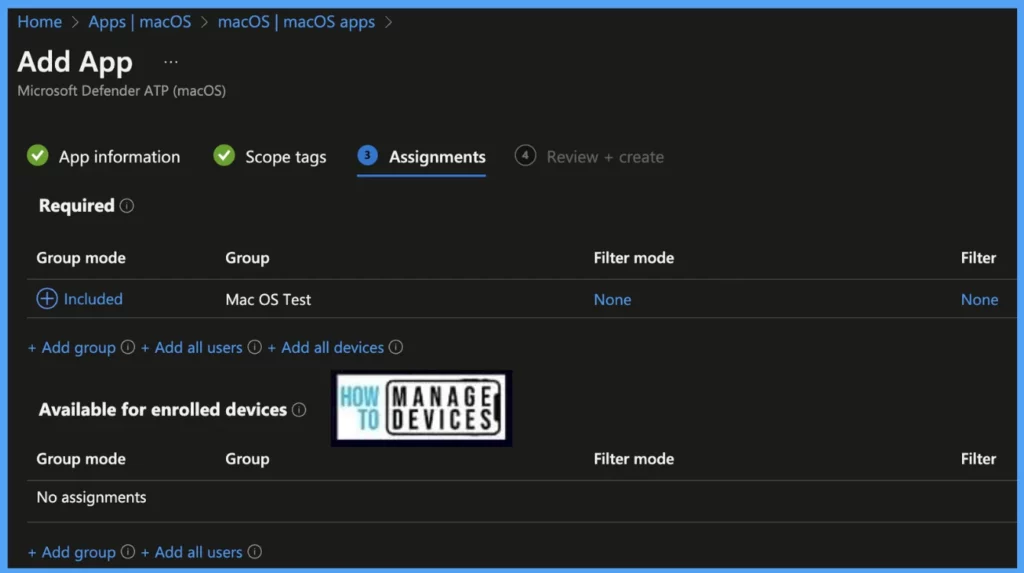The image size is (1024, 573).
Task: Show info icon after Required Add group
Action: (x=128, y=347)
